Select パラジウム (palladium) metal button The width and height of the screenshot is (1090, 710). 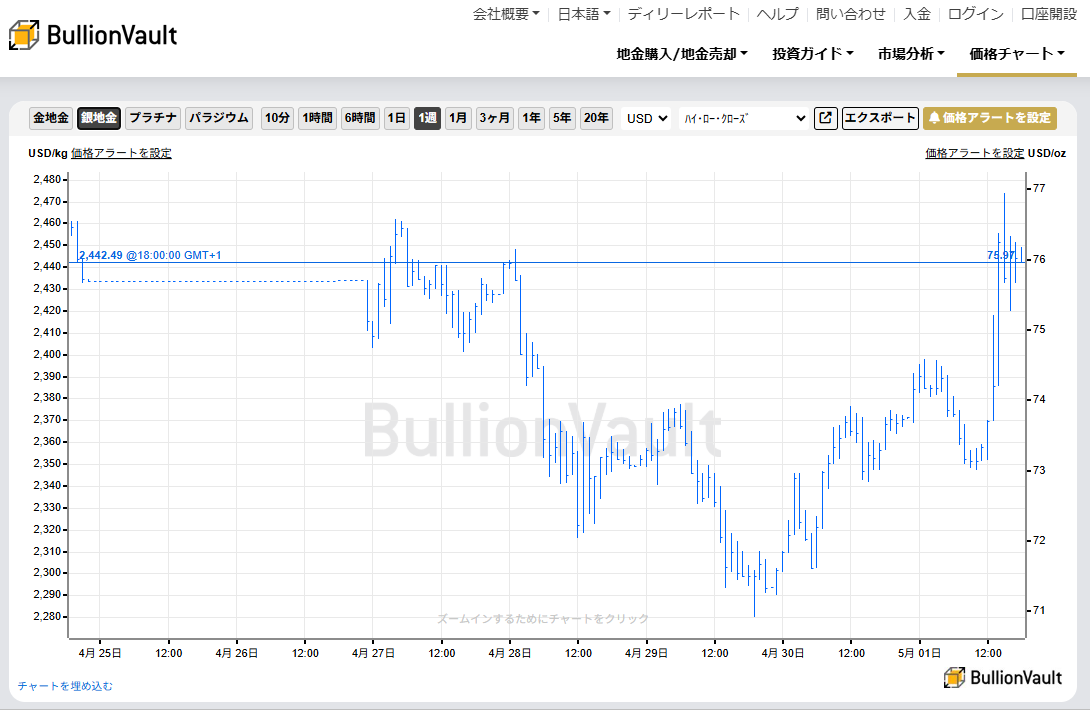pyautogui.click(x=219, y=118)
